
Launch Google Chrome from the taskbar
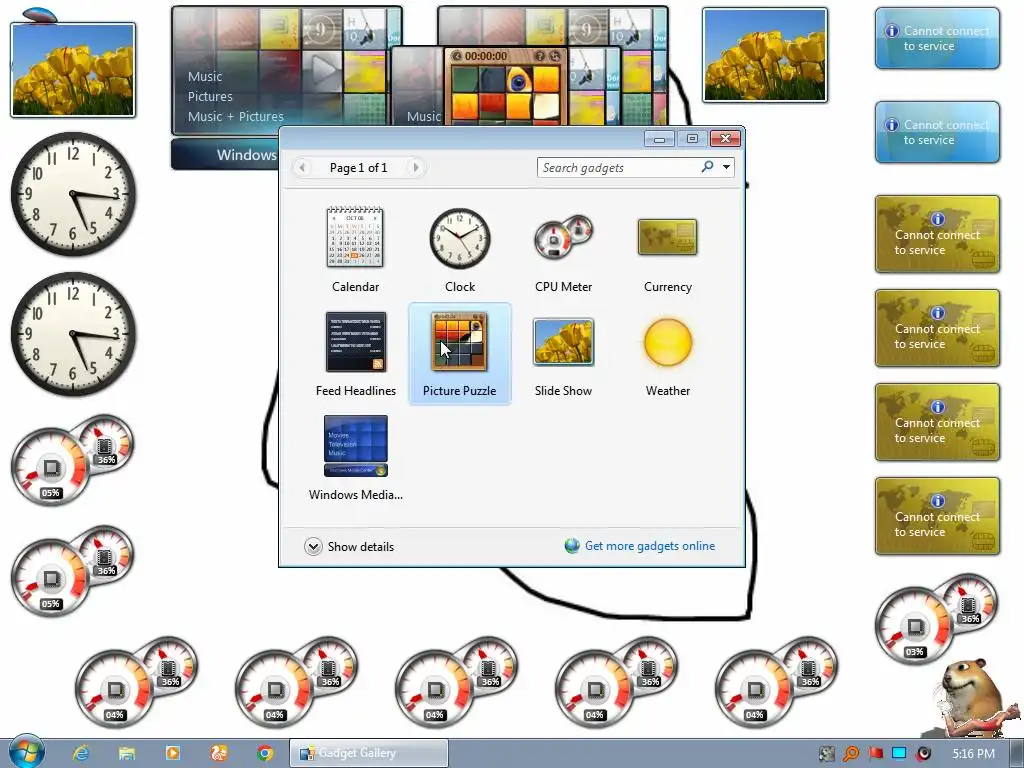[264, 753]
